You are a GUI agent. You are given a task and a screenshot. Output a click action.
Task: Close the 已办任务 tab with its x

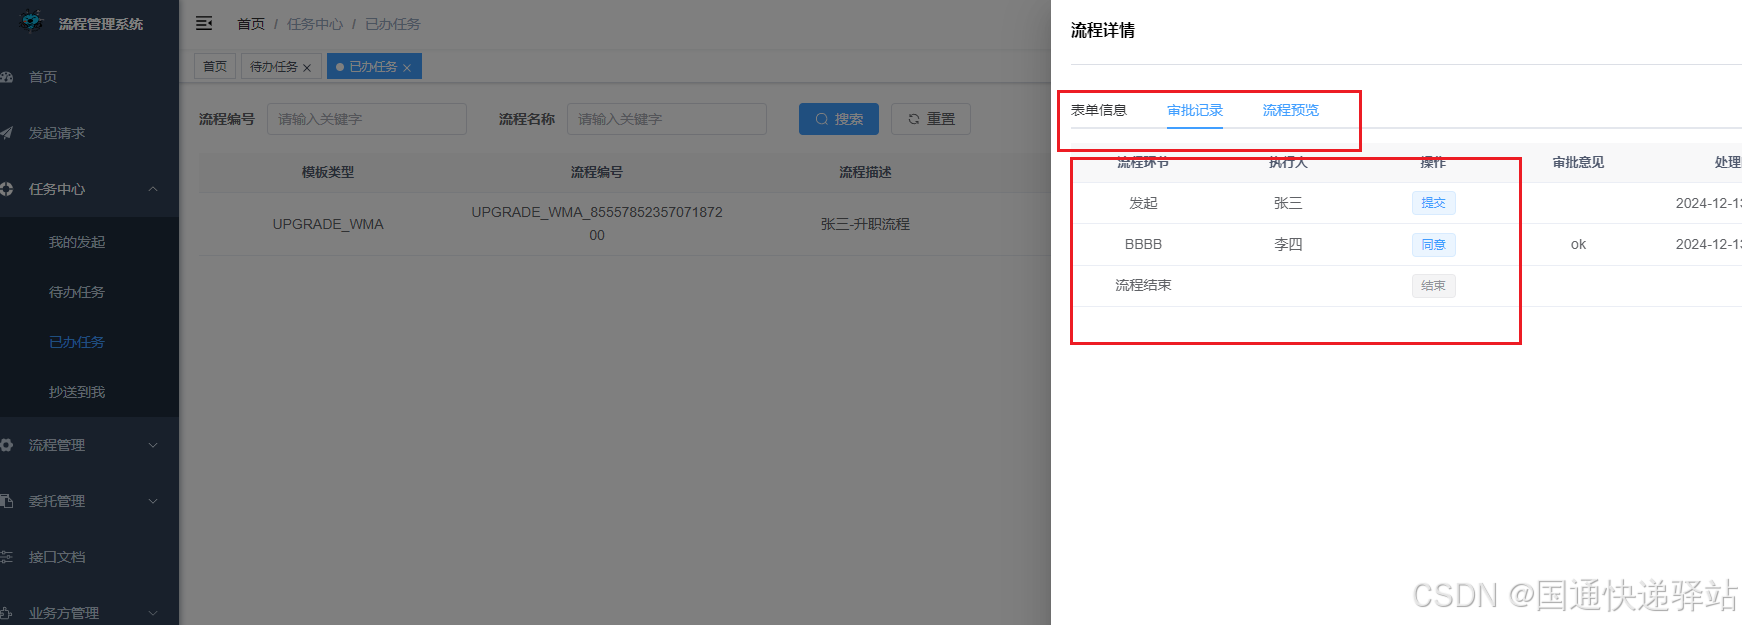pos(407,68)
